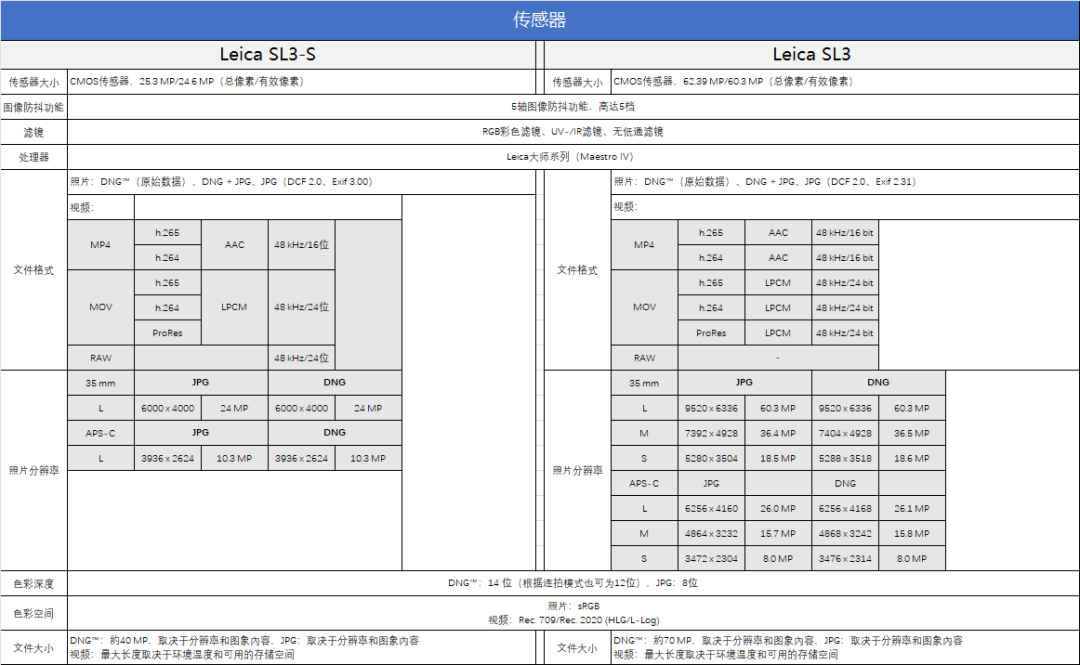Select the 滤镜 row label
The width and height of the screenshot is (1080, 665).
(33, 132)
